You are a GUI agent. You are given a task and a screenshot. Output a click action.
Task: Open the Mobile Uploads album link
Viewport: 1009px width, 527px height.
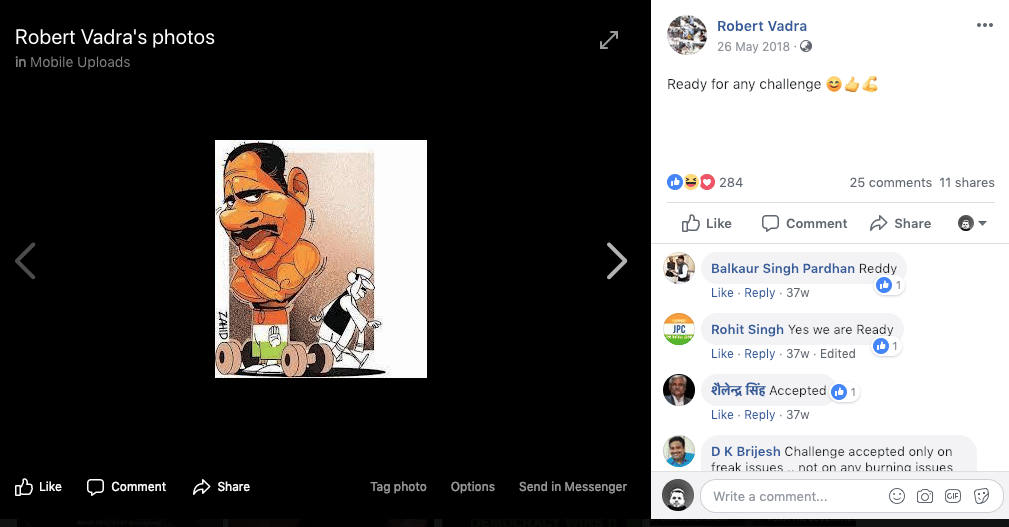point(80,62)
